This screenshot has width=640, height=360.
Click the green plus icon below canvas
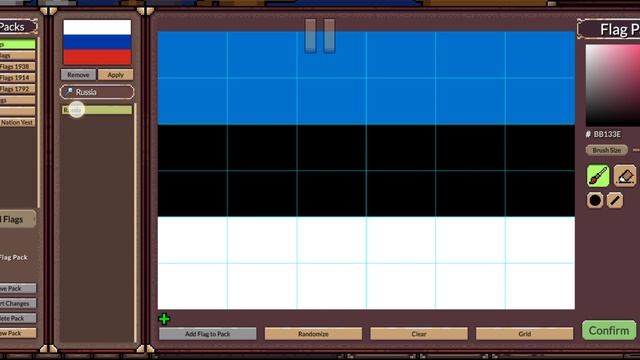tap(164, 319)
